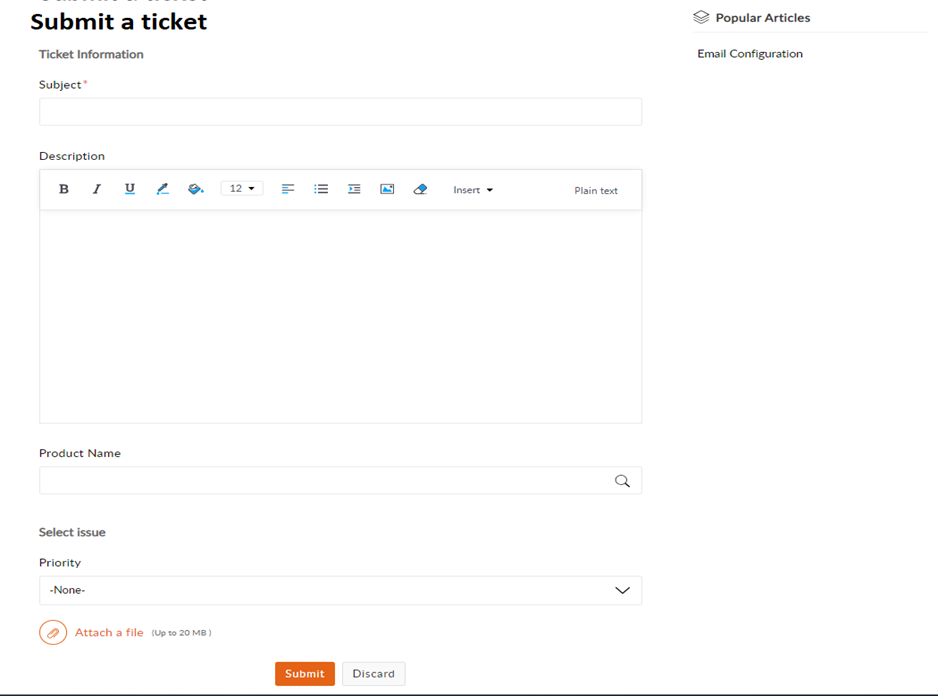Apply italic formatting to description text

click(x=97, y=189)
